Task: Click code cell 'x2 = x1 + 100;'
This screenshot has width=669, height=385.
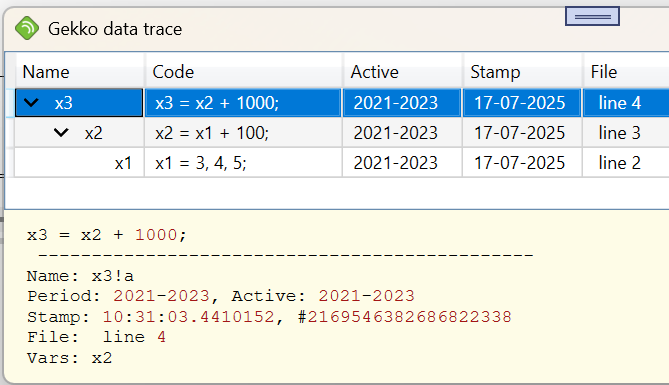Action: (x=243, y=133)
